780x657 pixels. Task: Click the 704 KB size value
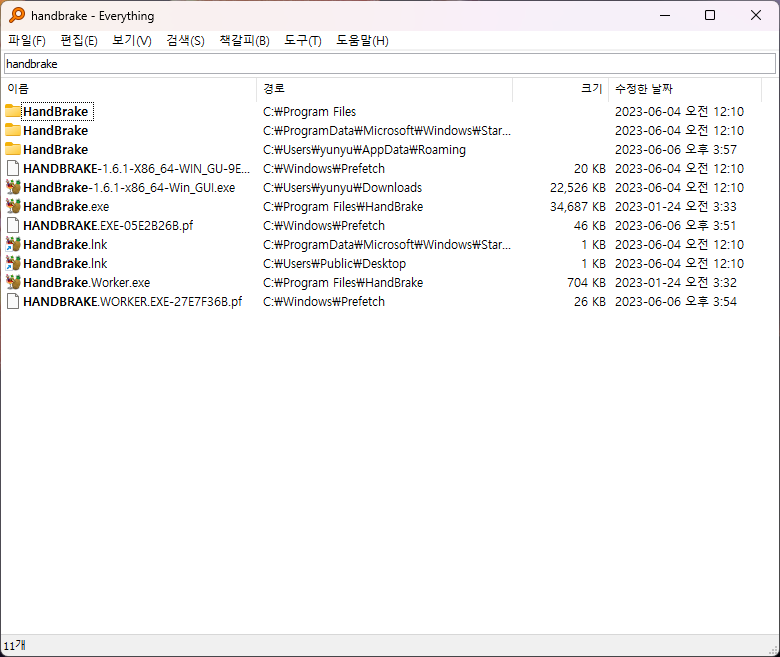(x=586, y=282)
